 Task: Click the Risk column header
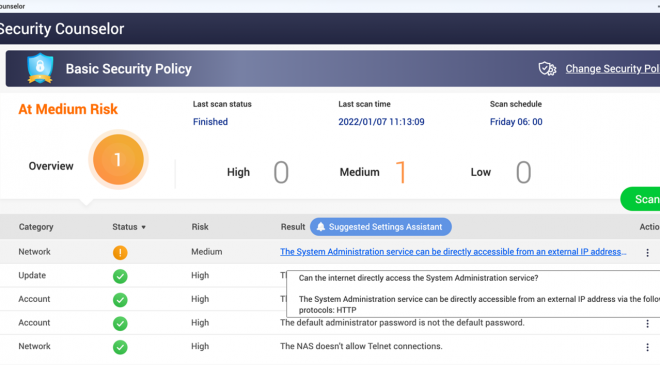click(200, 227)
